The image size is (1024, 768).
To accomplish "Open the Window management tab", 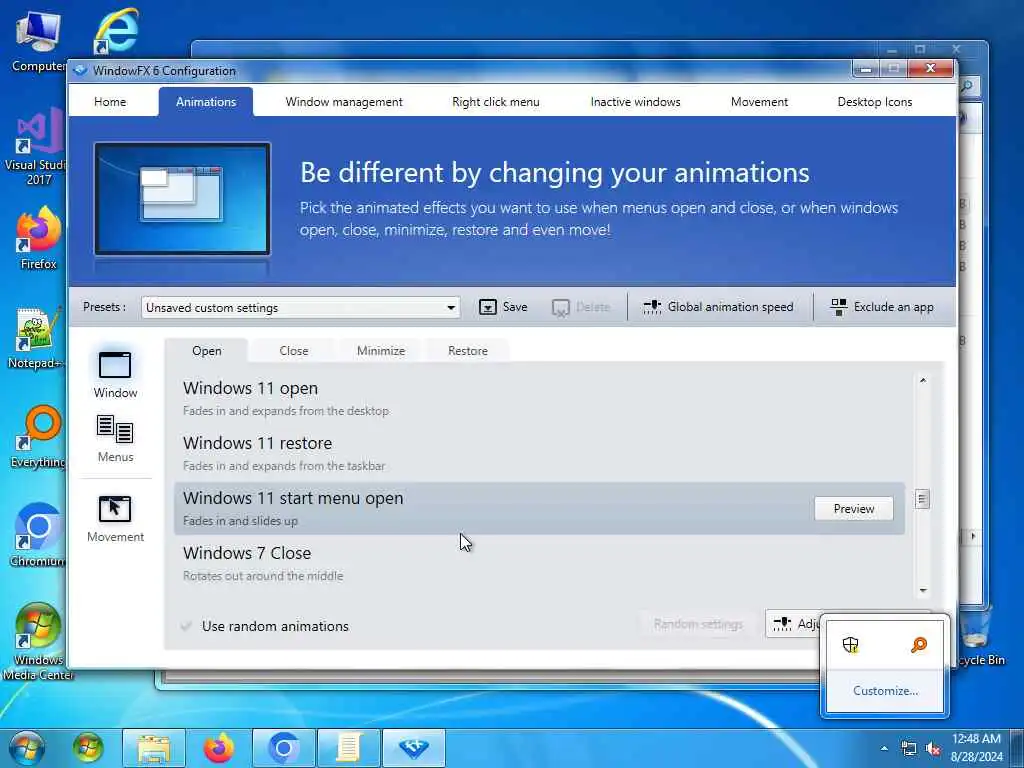I will (x=344, y=102).
